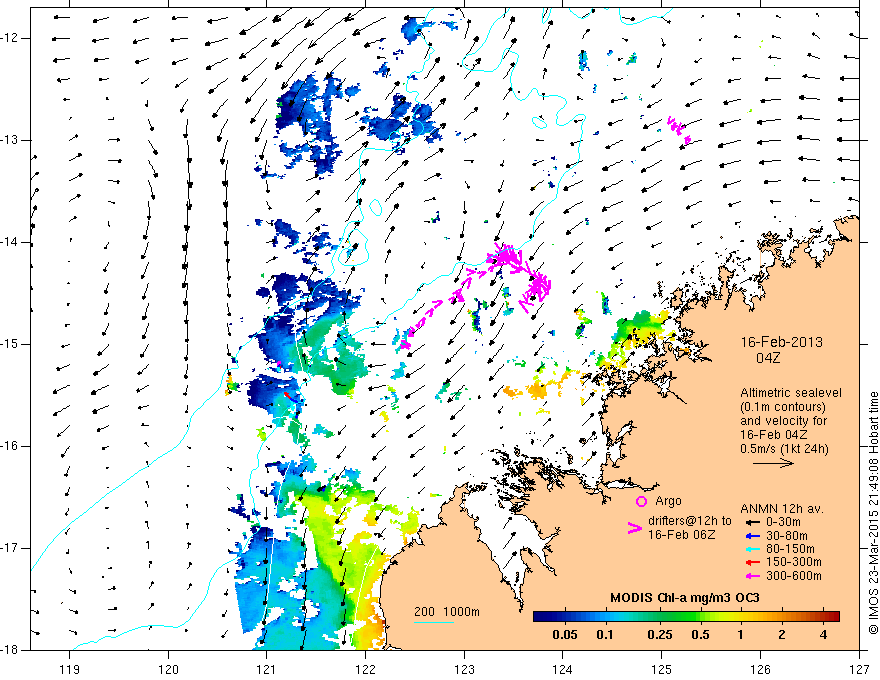Click the '0.25' colorbar tick label
The height and width of the screenshot is (680, 880).
click(659, 635)
